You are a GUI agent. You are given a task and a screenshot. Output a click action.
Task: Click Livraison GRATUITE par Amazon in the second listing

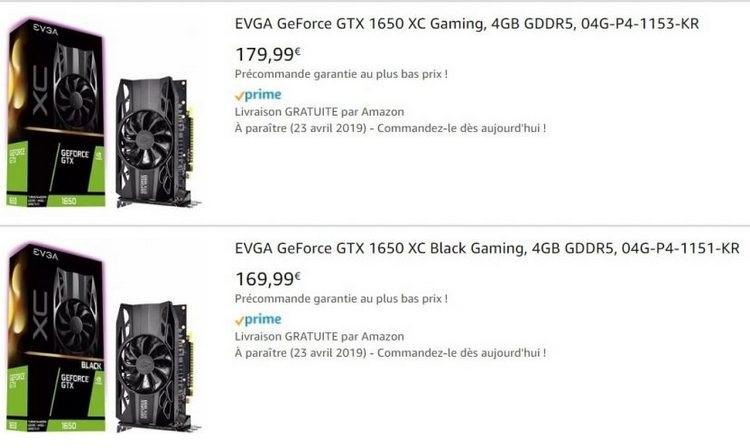pyautogui.click(x=319, y=337)
